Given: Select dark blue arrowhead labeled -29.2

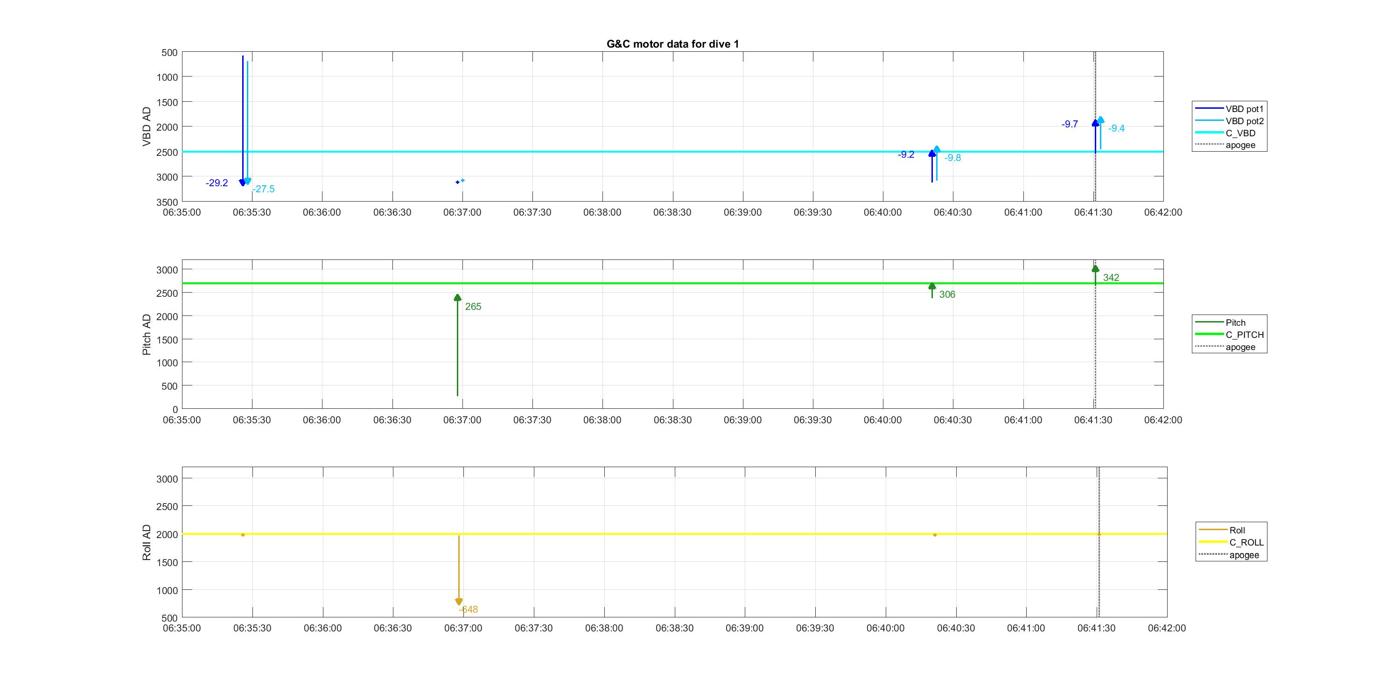Looking at the screenshot, I should (243, 182).
